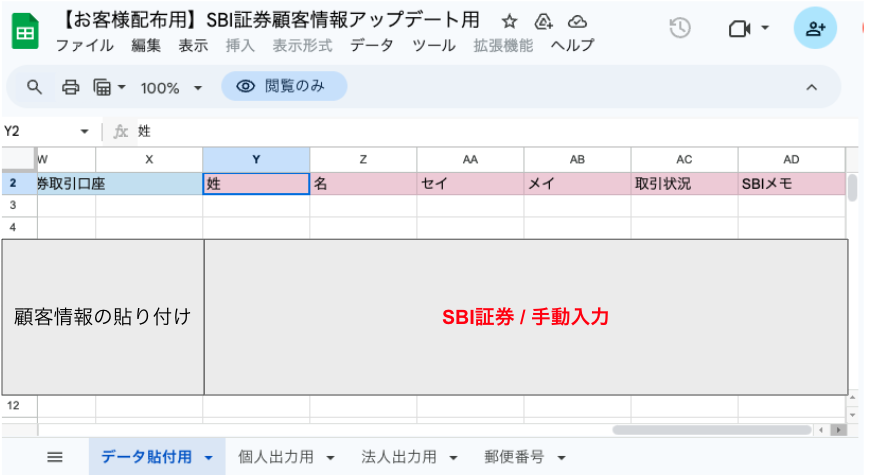The height and width of the screenshot is (475, 869).
Task: Open the 郵便番号 tab dropdown arrow
Action: (x=561, y=458)
